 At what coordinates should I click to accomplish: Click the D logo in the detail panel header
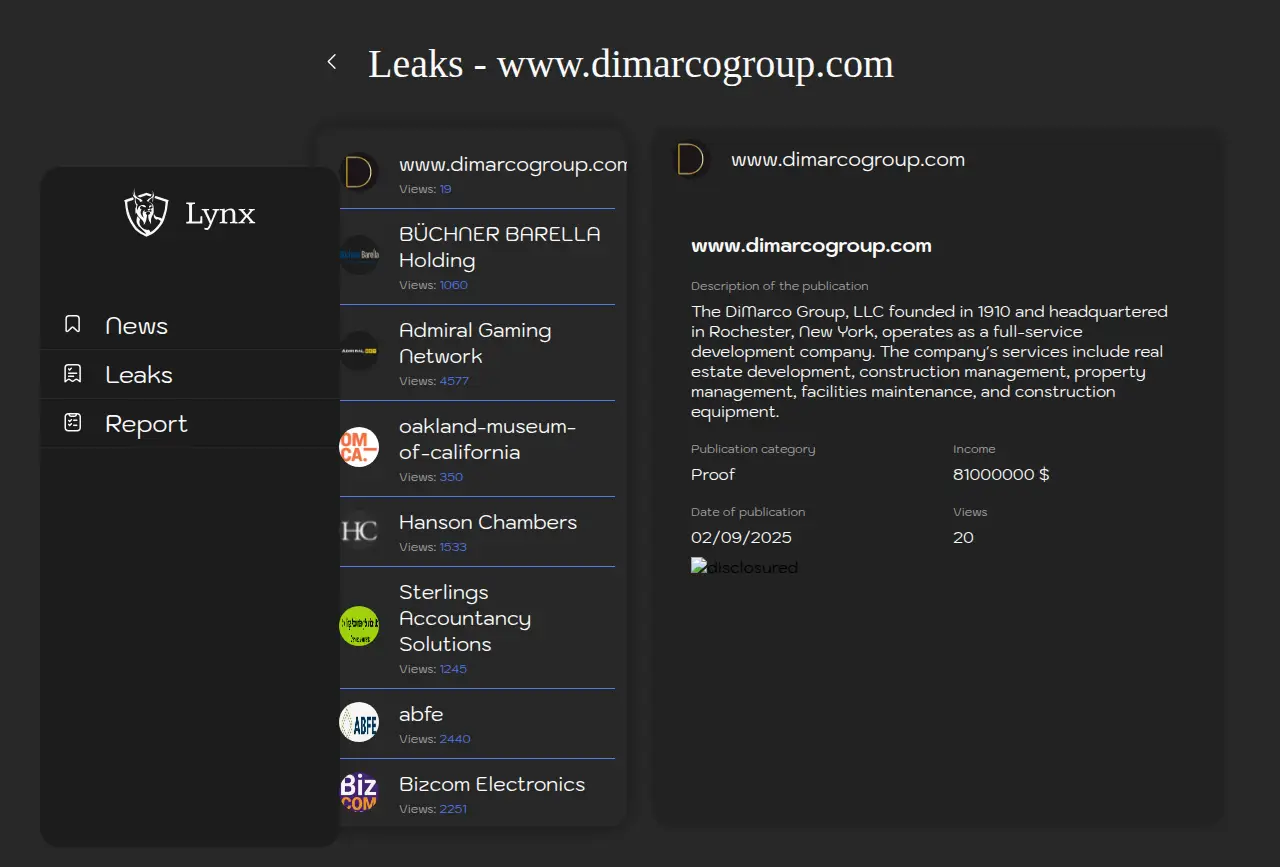point(690,159)
